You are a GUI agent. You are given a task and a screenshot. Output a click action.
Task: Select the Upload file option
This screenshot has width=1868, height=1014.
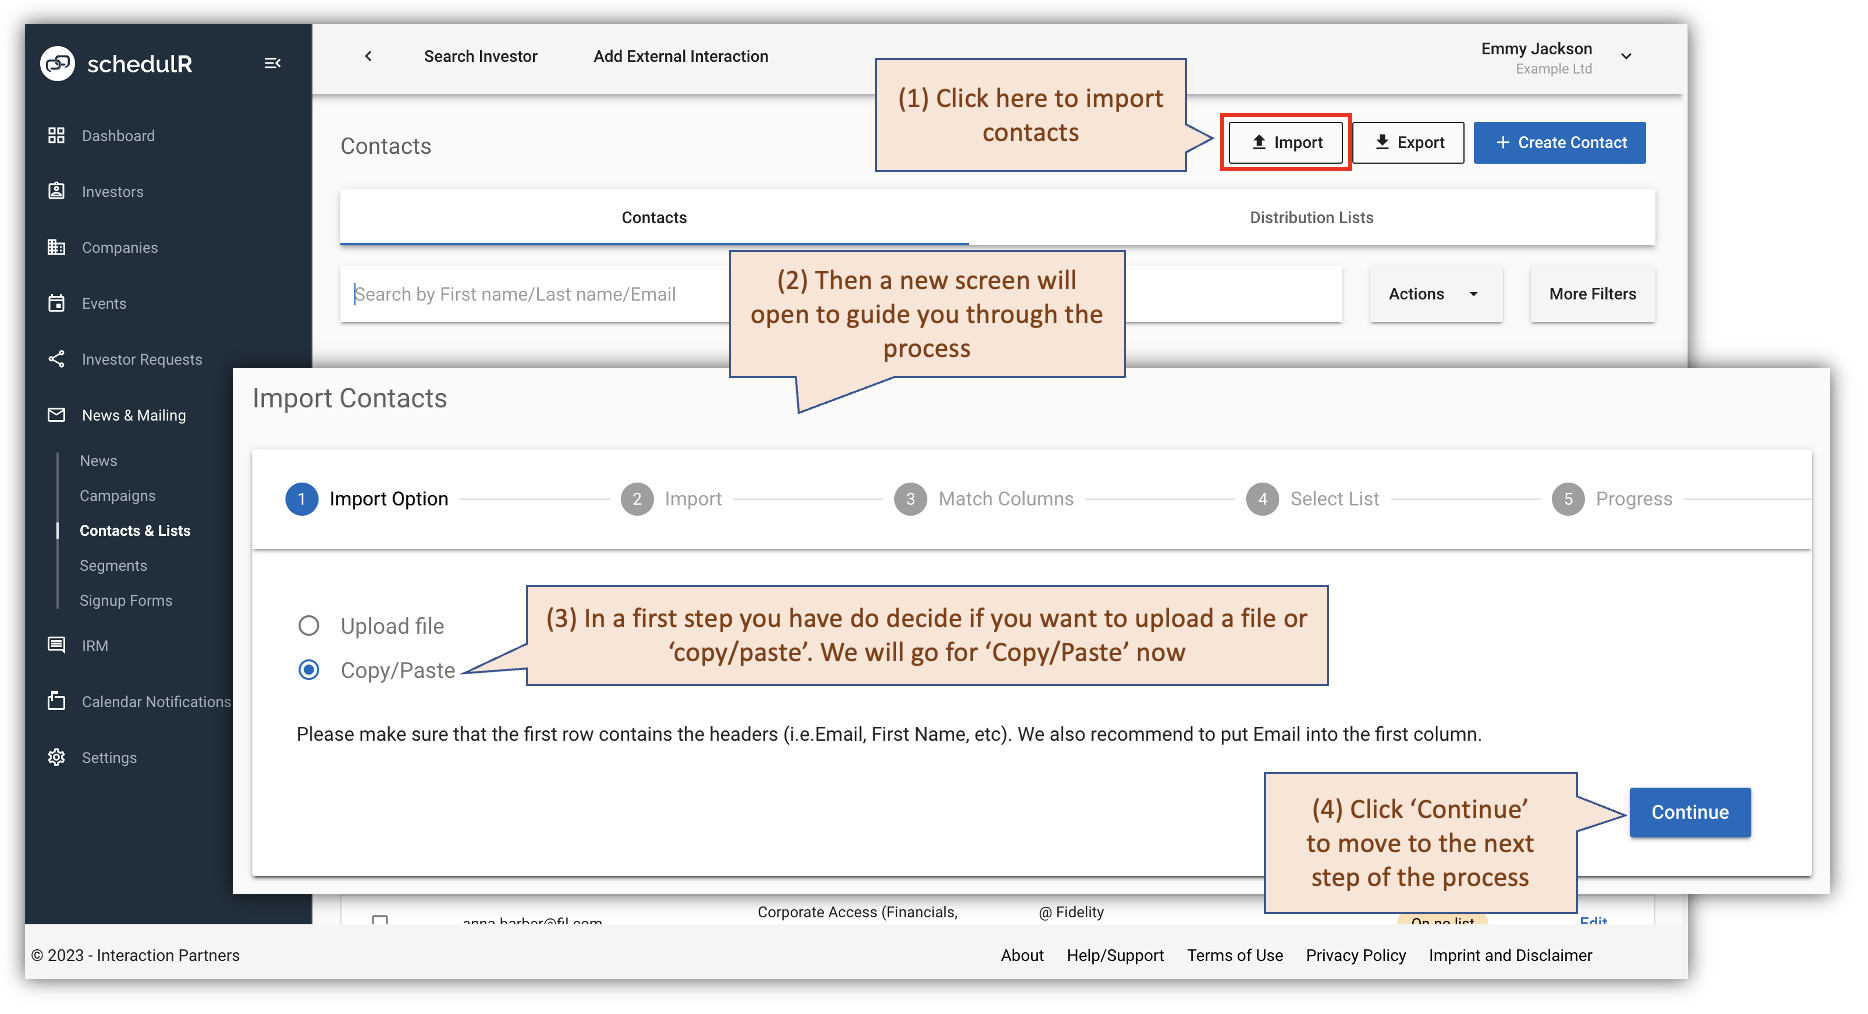pyautogui.click(x=309, y=625)
